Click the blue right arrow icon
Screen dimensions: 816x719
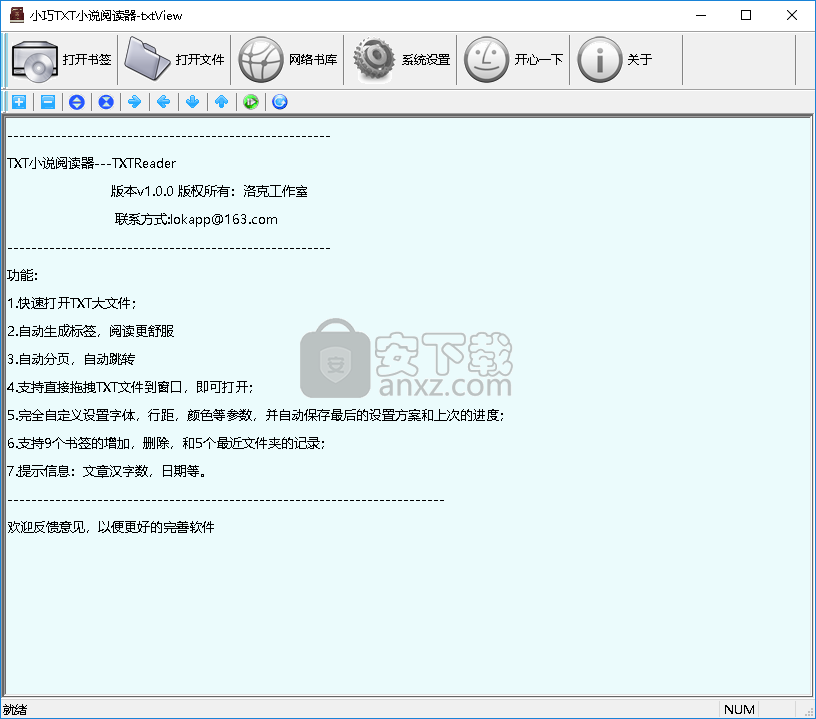135,101
